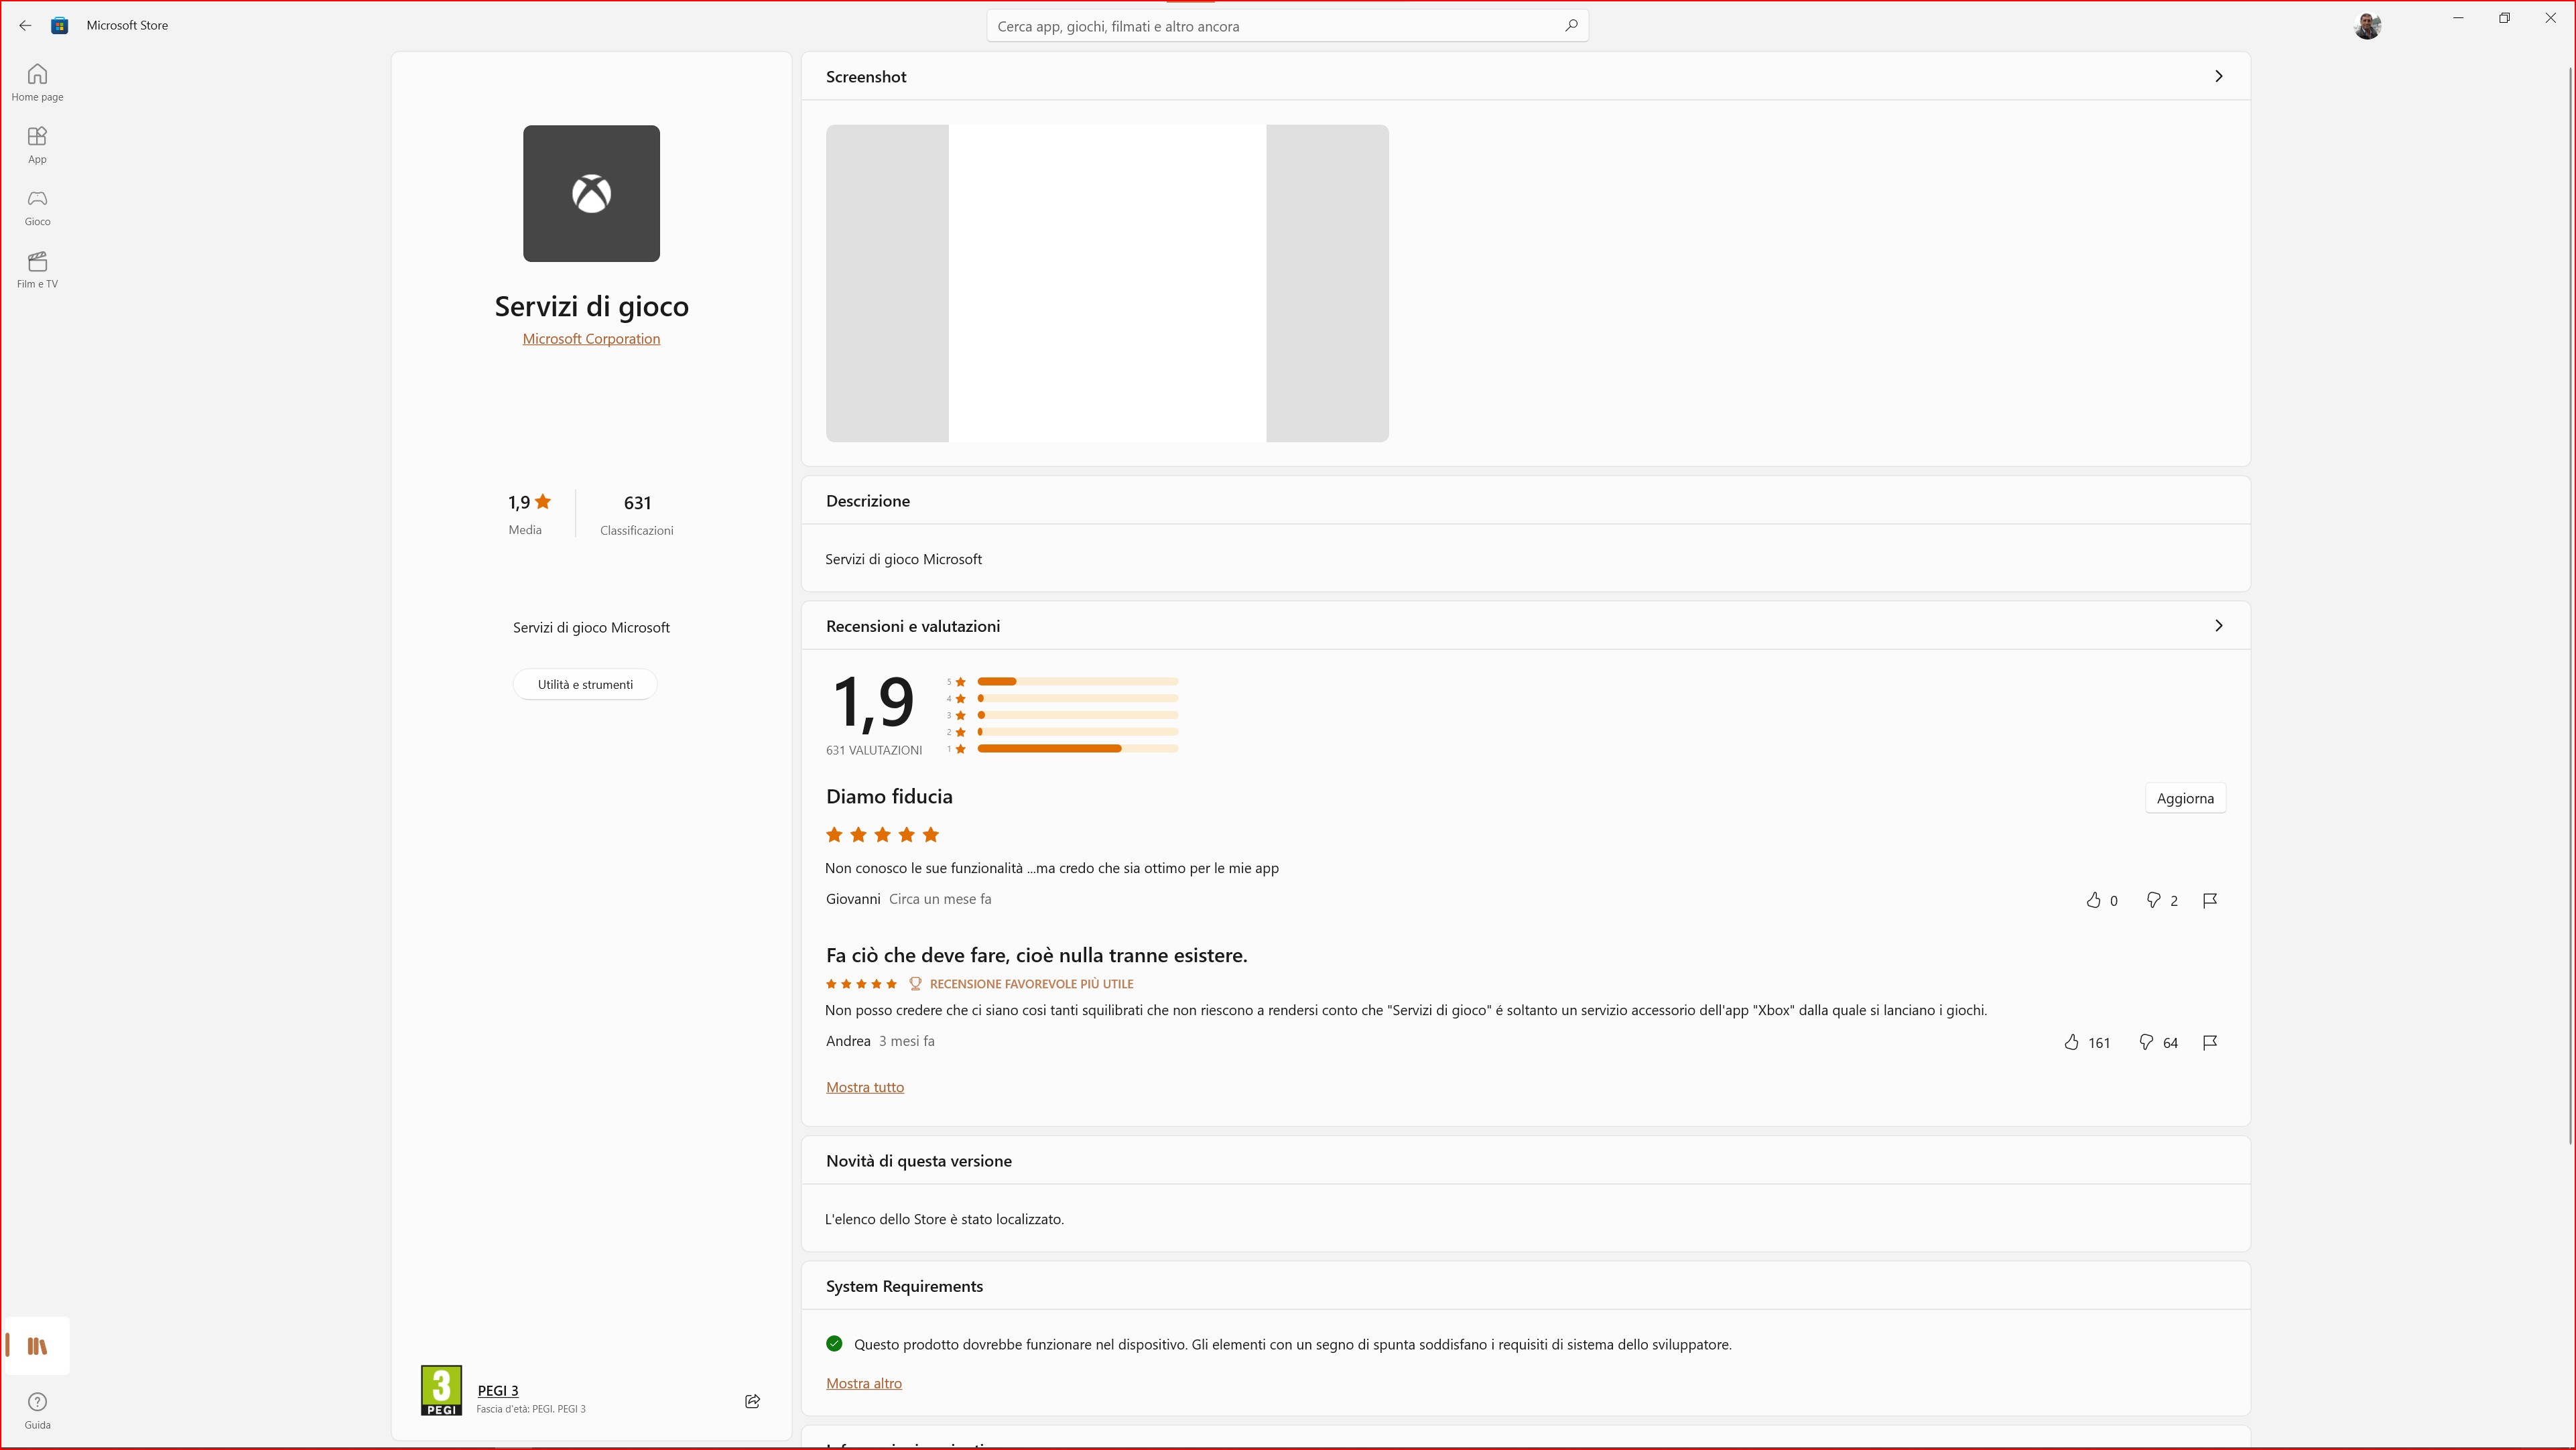
Task: Expand Recensioni e valutazioni chevron
Action: pyautogui.click(x=2218, y=626)
